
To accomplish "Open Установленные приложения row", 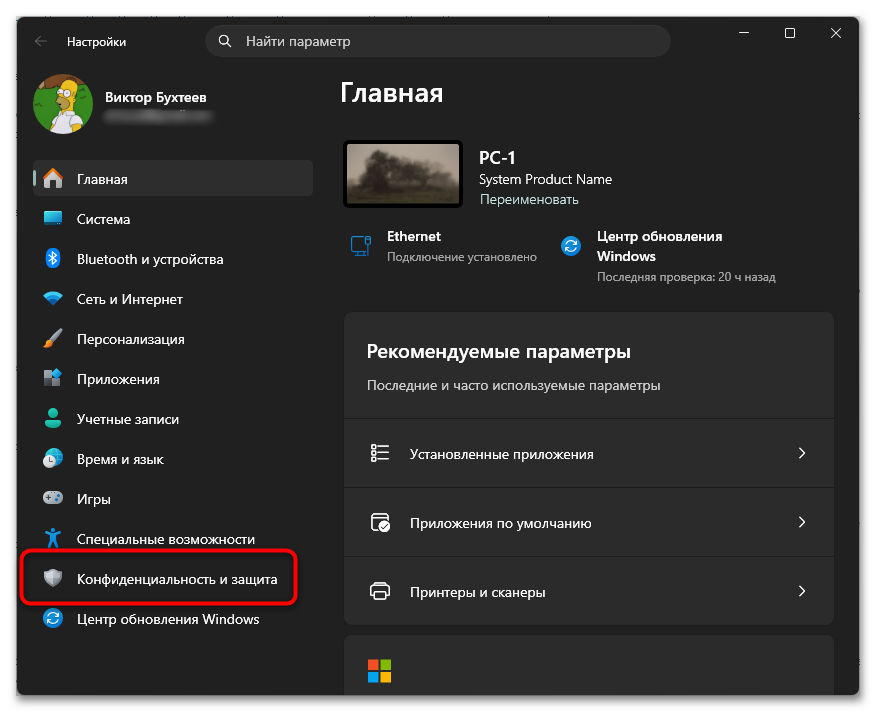I will 589,453.
